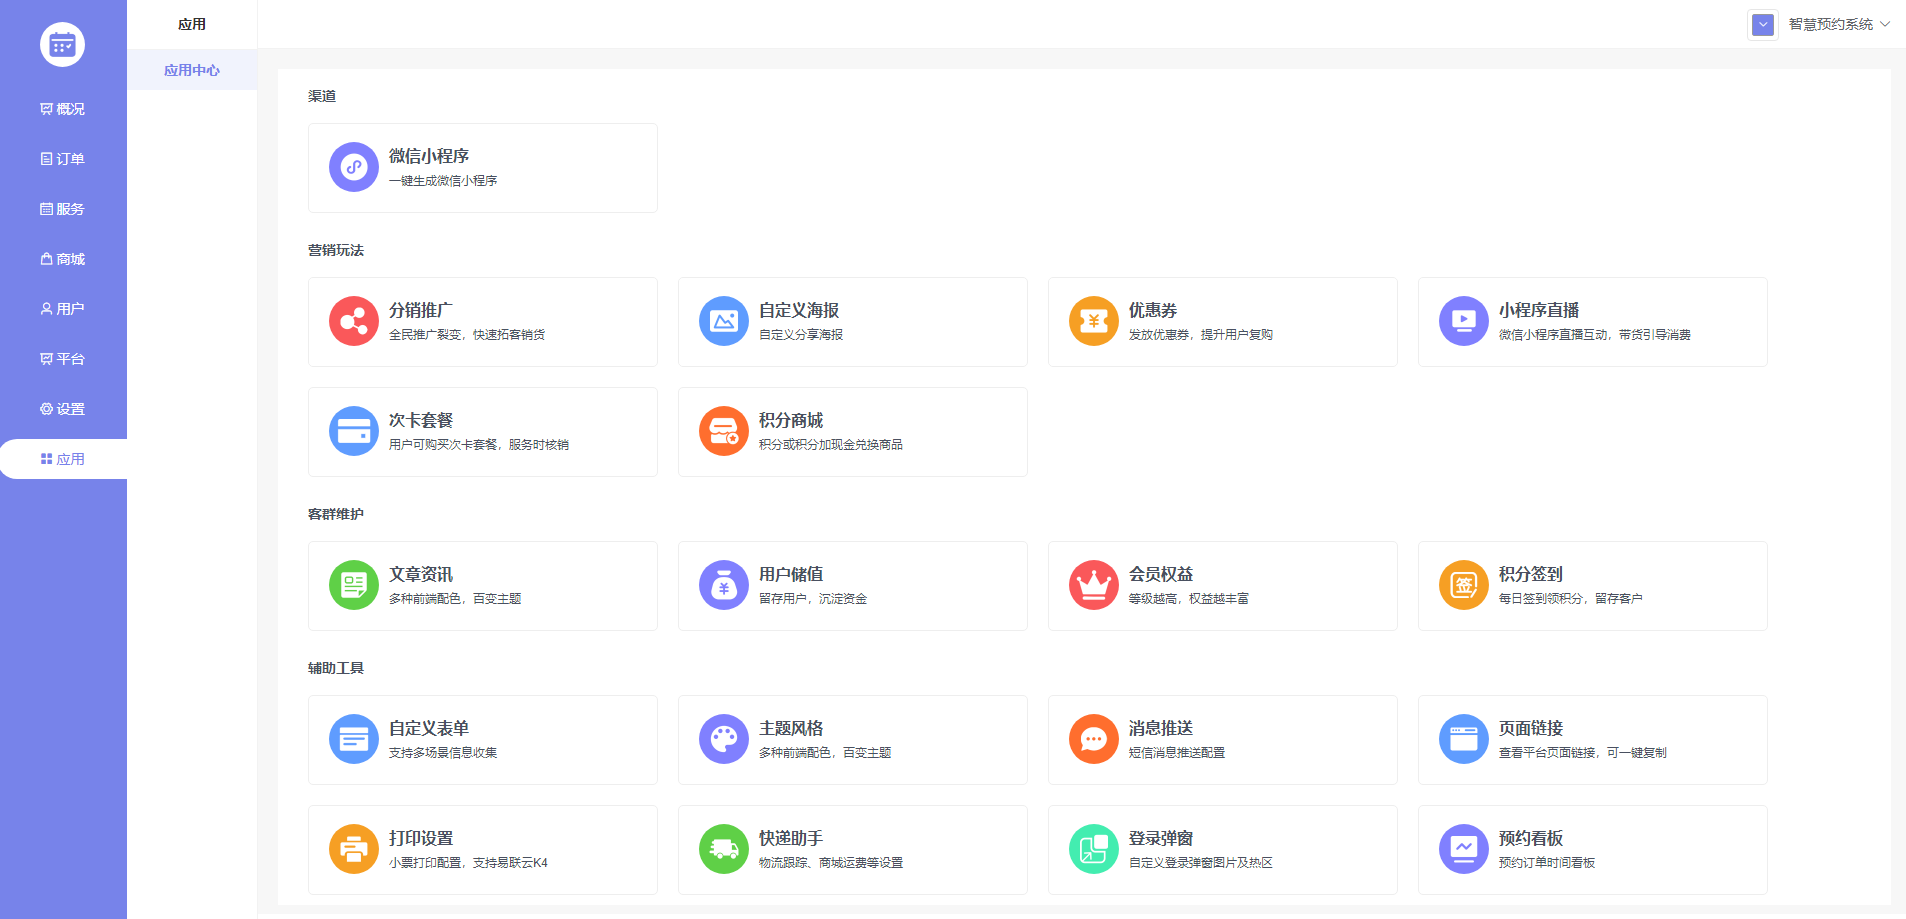Open the 用户储值 card title

[x=791, y=574]
